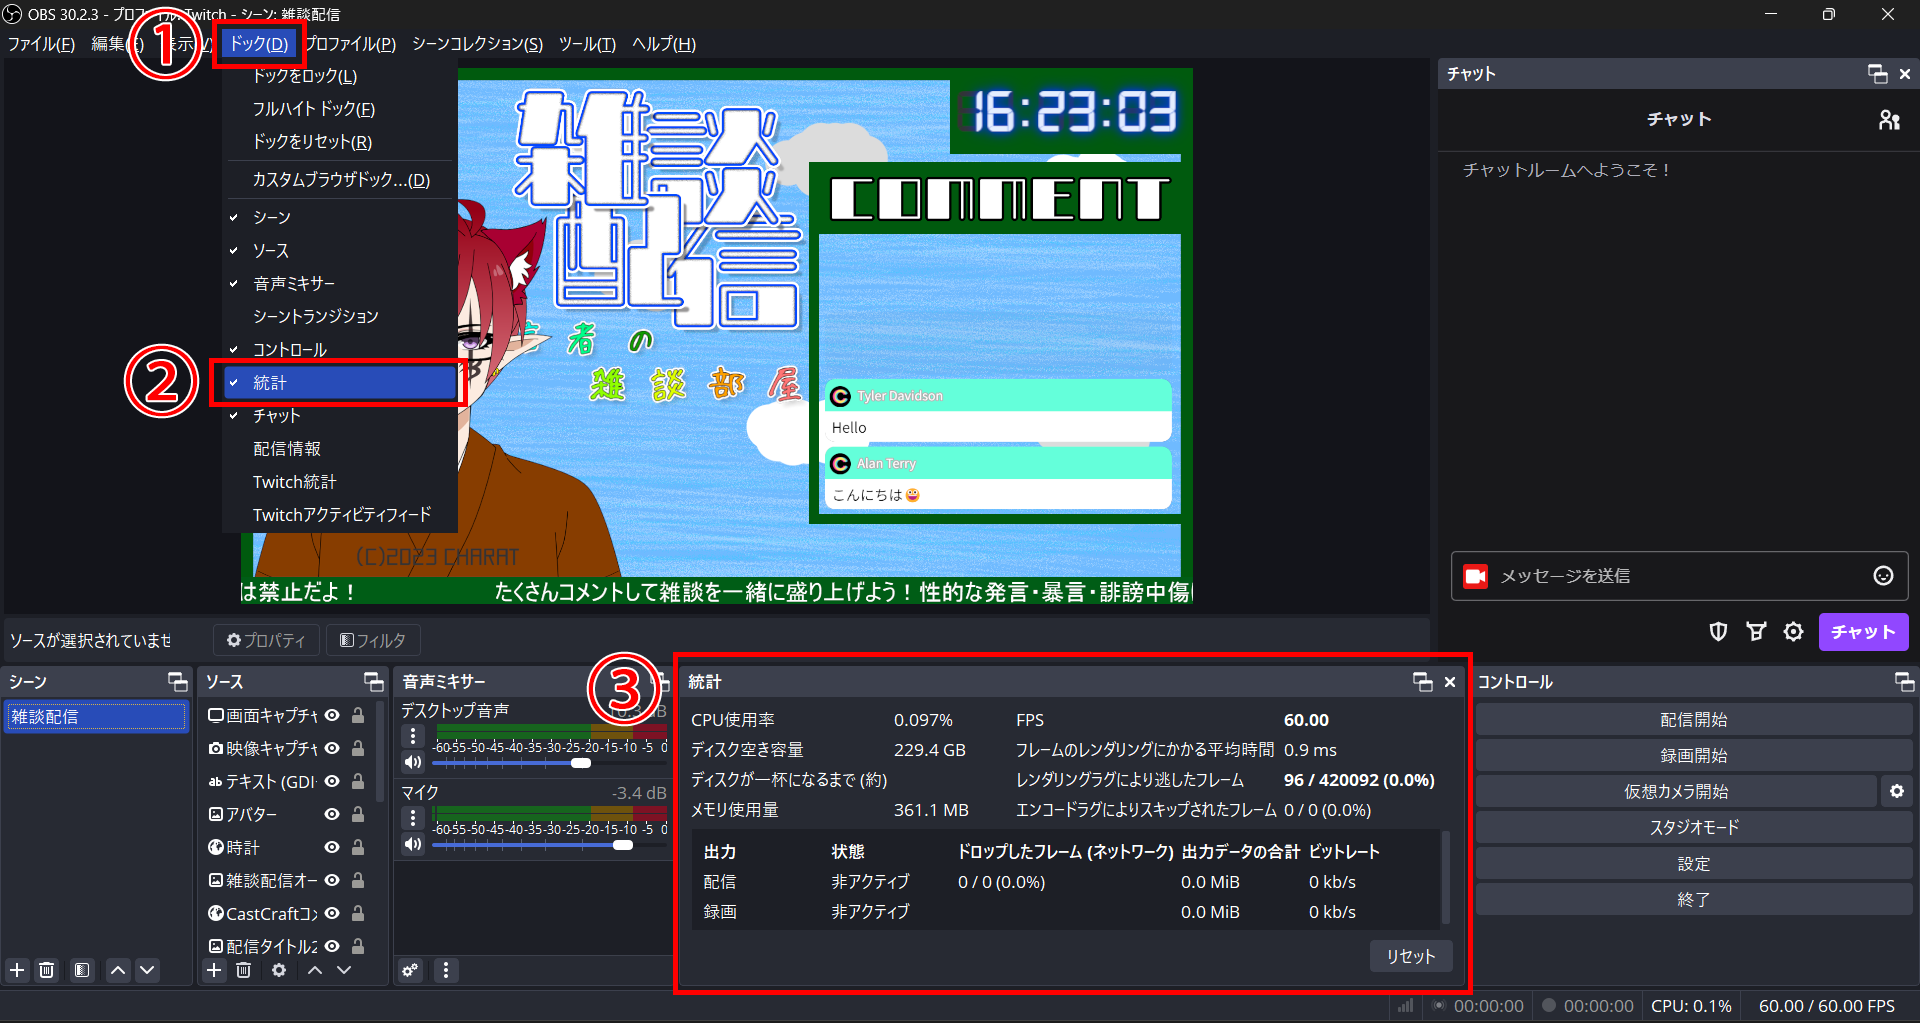Open the シーンコレクション(S) menu
Viewport: 1920px width, 1023px height.
(x=477, y=44)
